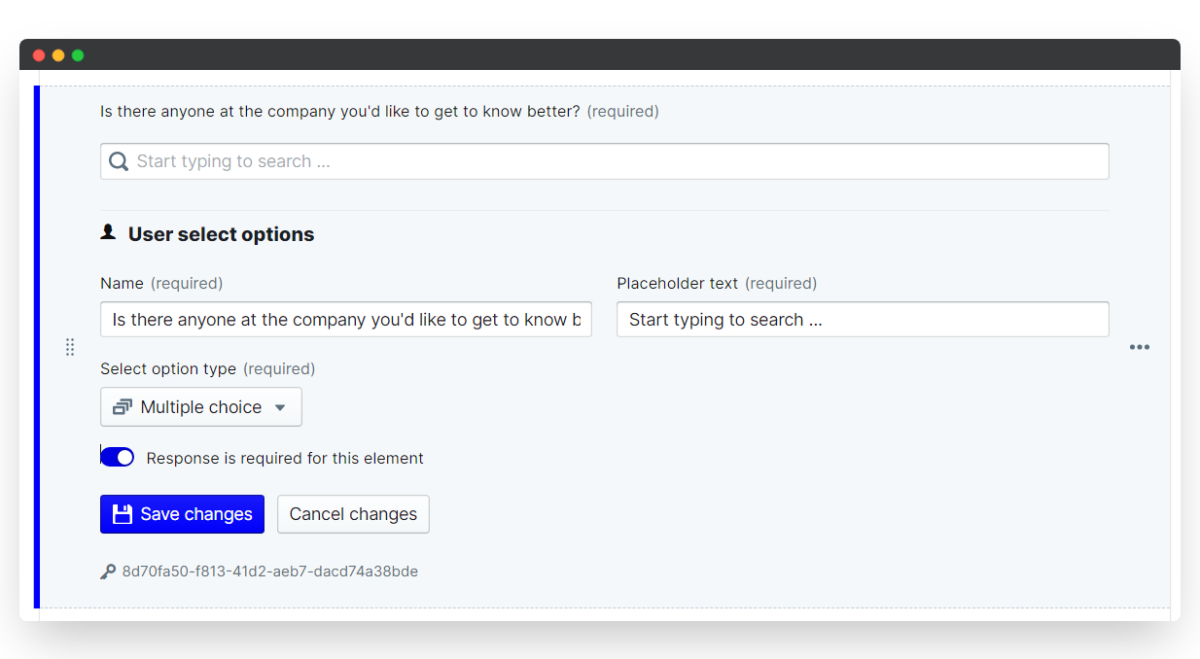Maximize the window with the green button

pyautogui.click(x=78, y=55)
